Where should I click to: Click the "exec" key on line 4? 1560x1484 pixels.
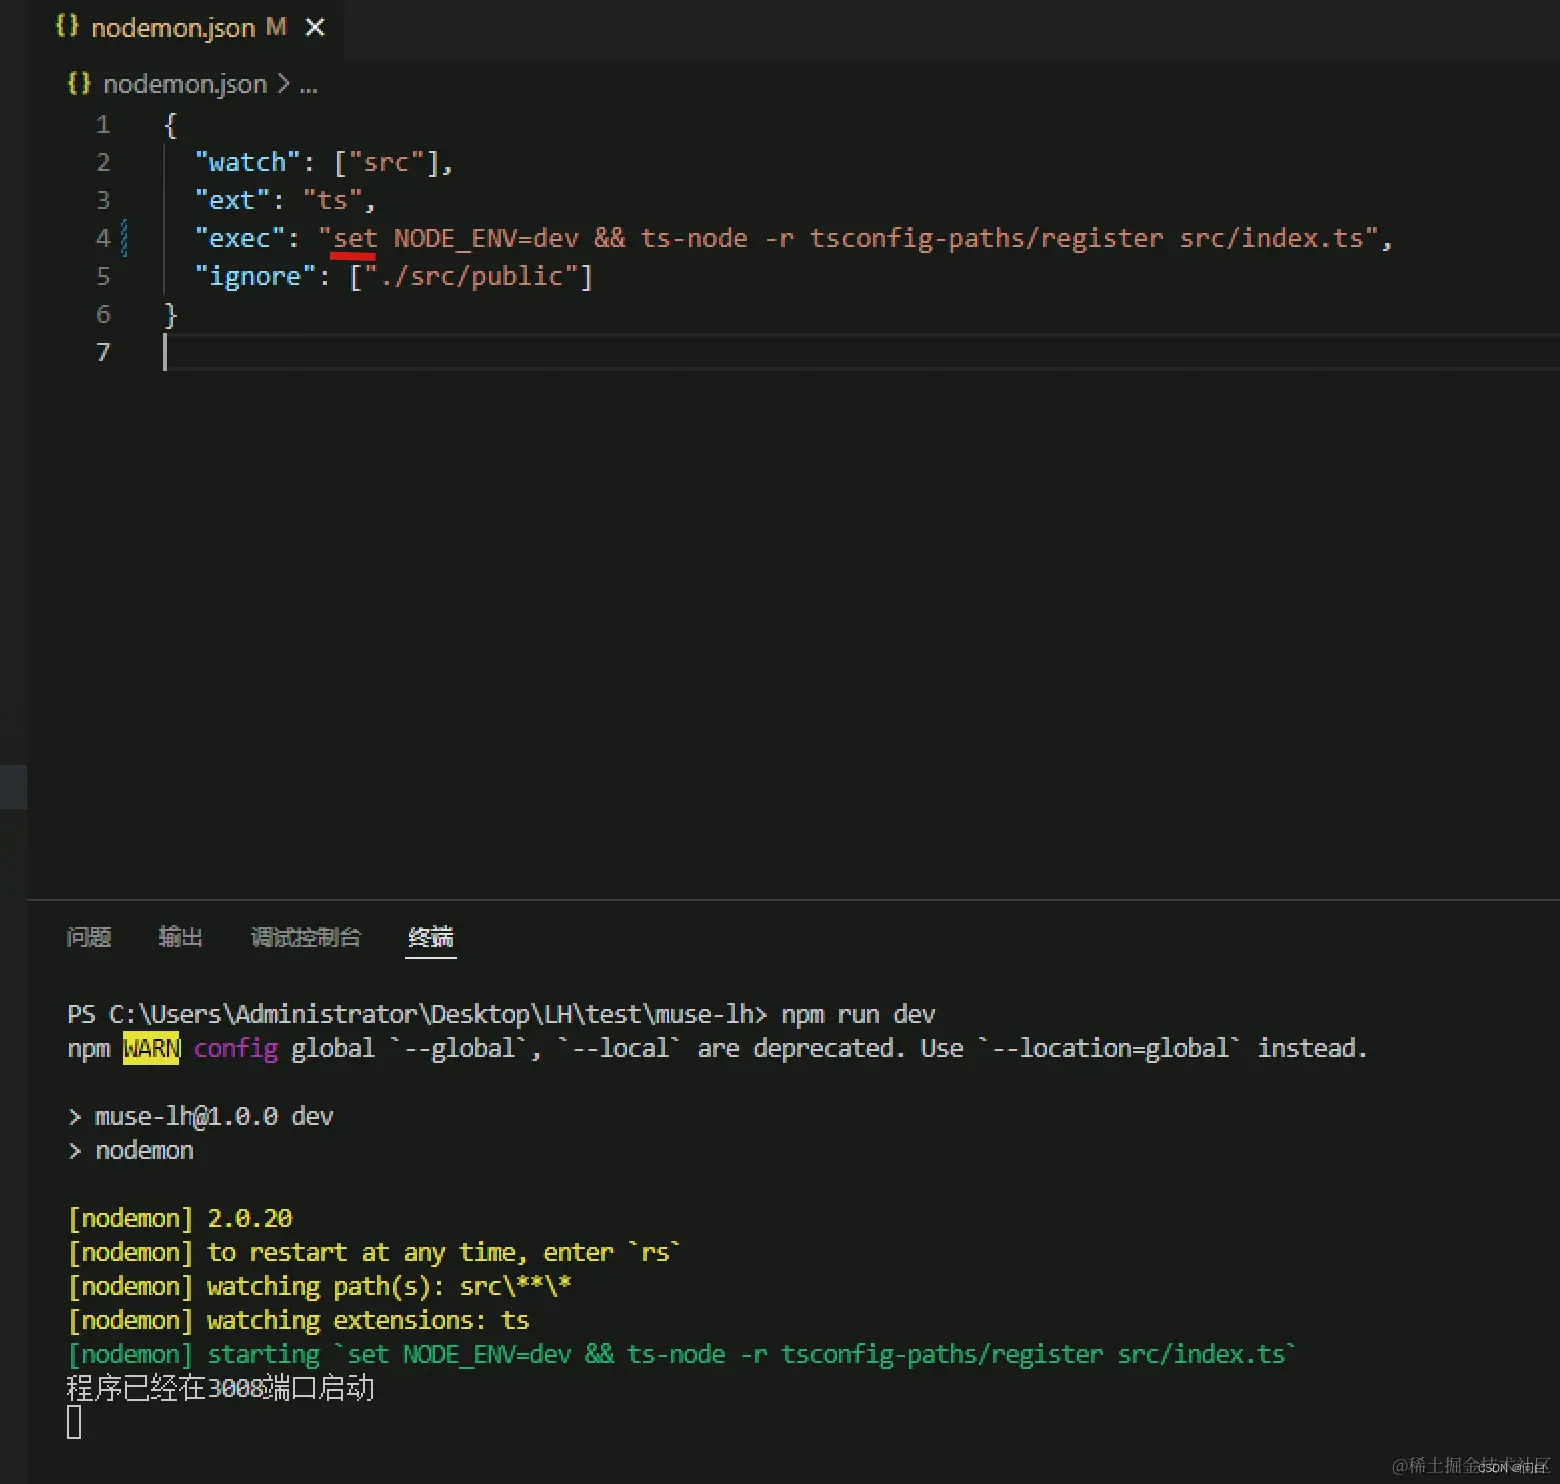240,239
